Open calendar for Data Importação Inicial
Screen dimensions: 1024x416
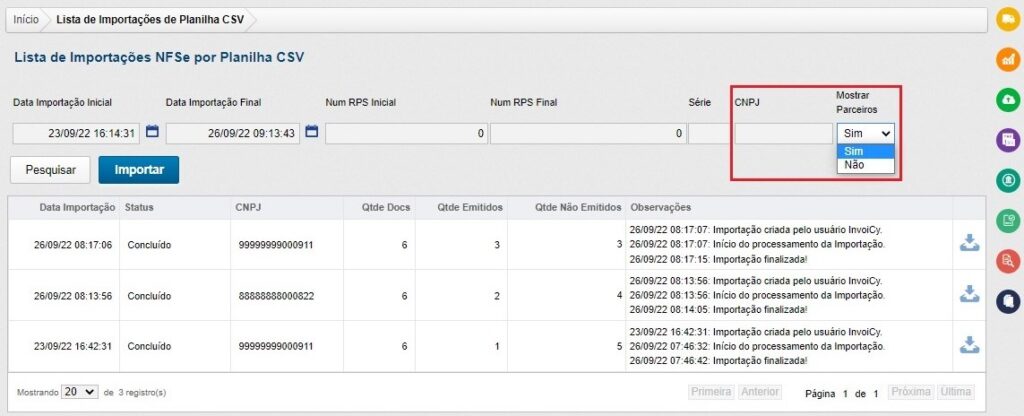pos(153,132)
